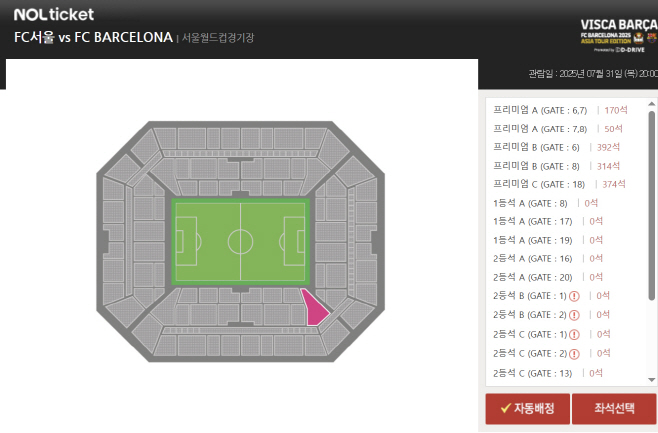Select the highlighted pink seating section

(314, 308)
